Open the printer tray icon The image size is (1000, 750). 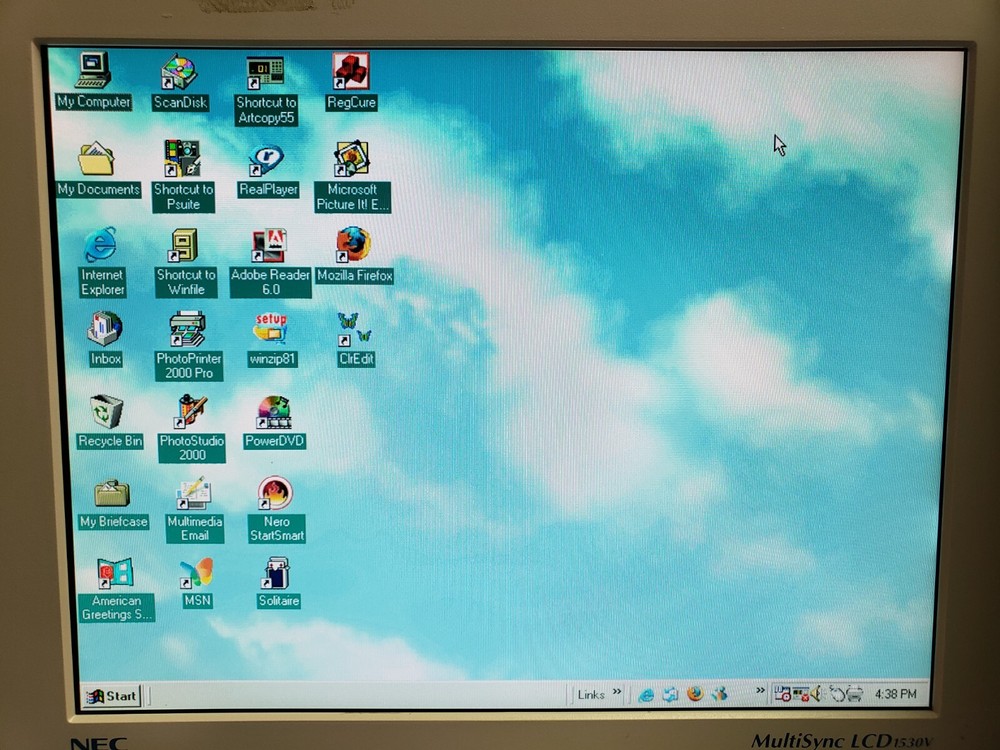(x=855, y=694)
